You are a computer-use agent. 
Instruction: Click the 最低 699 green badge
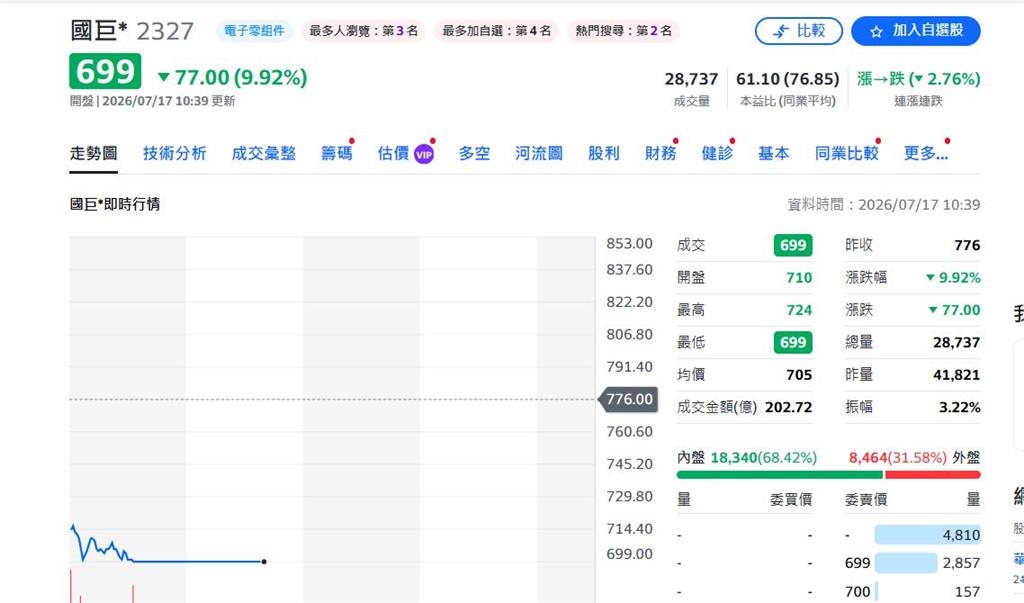793,342
